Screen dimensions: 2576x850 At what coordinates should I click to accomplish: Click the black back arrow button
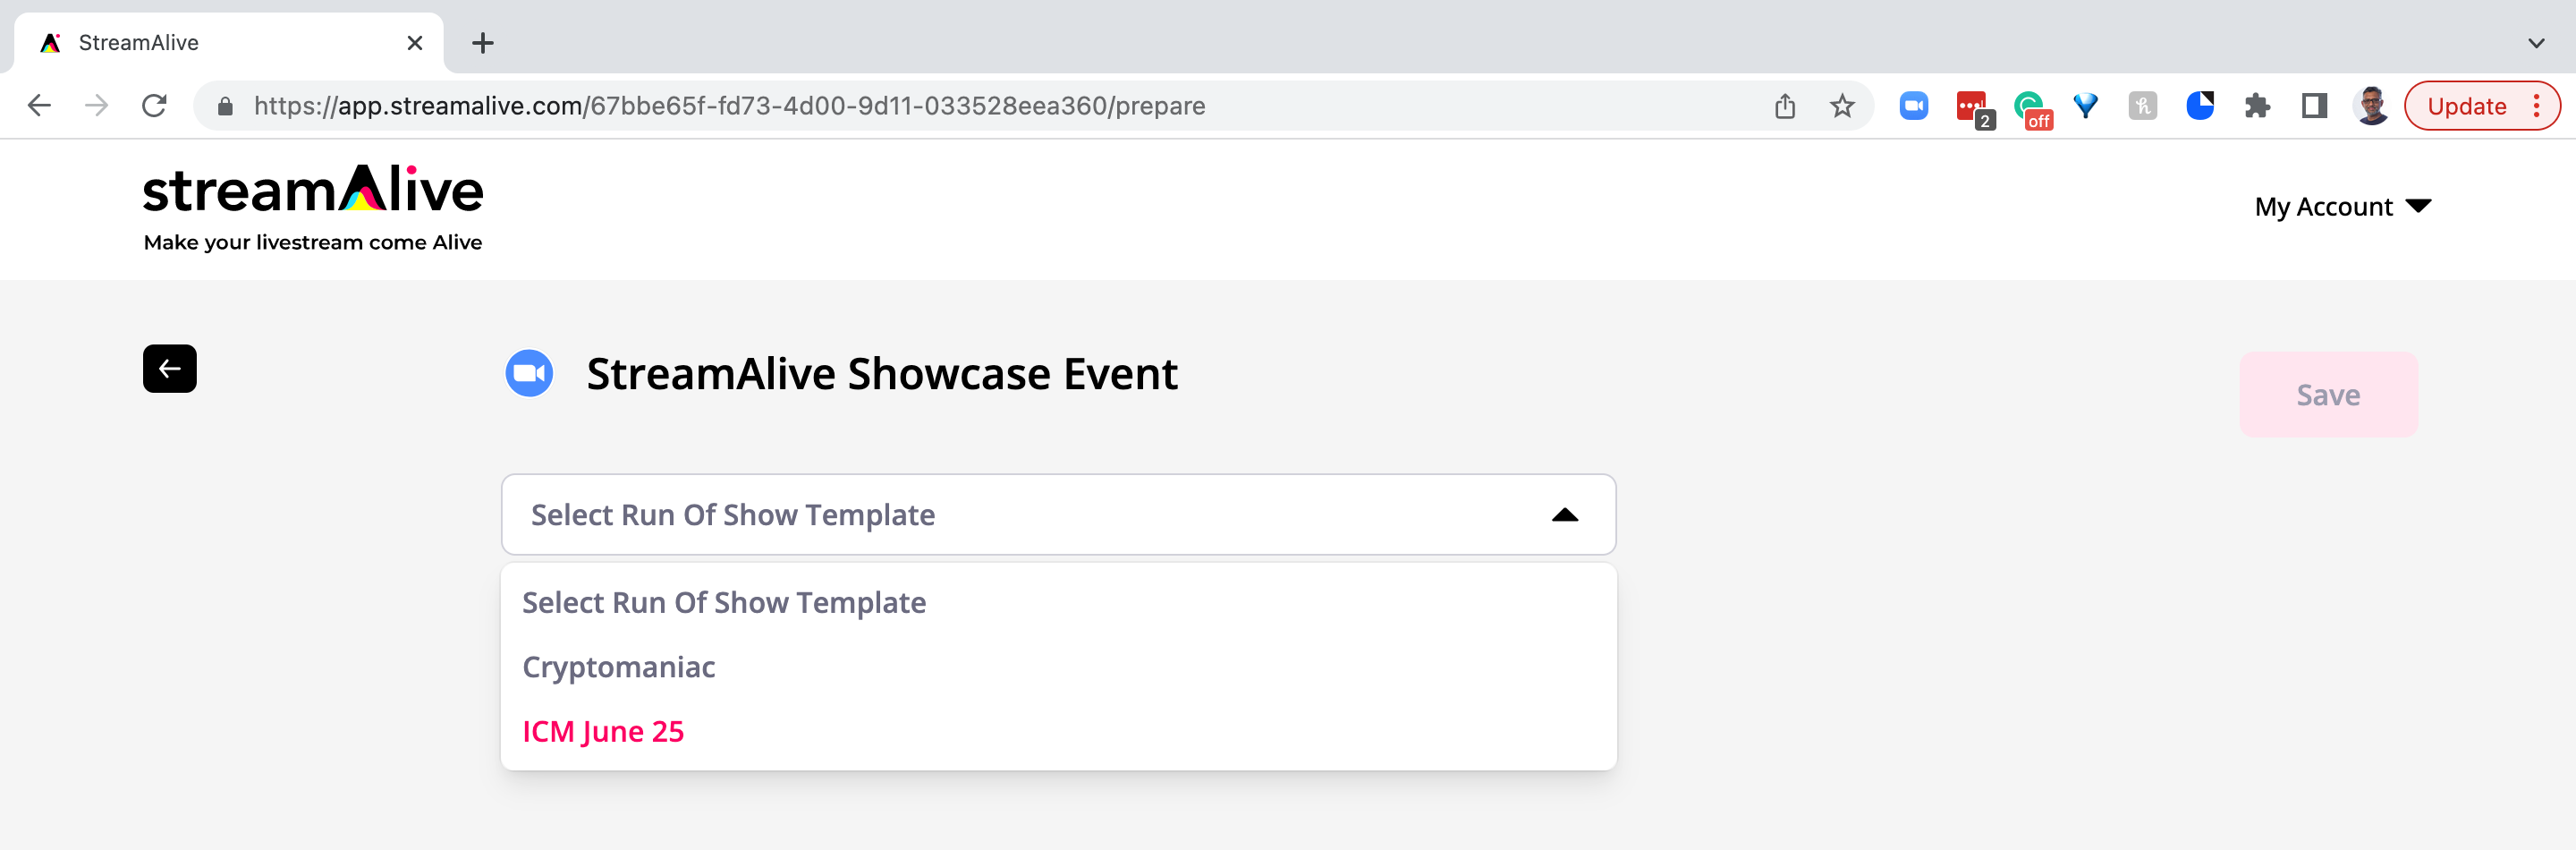[169, 369]
